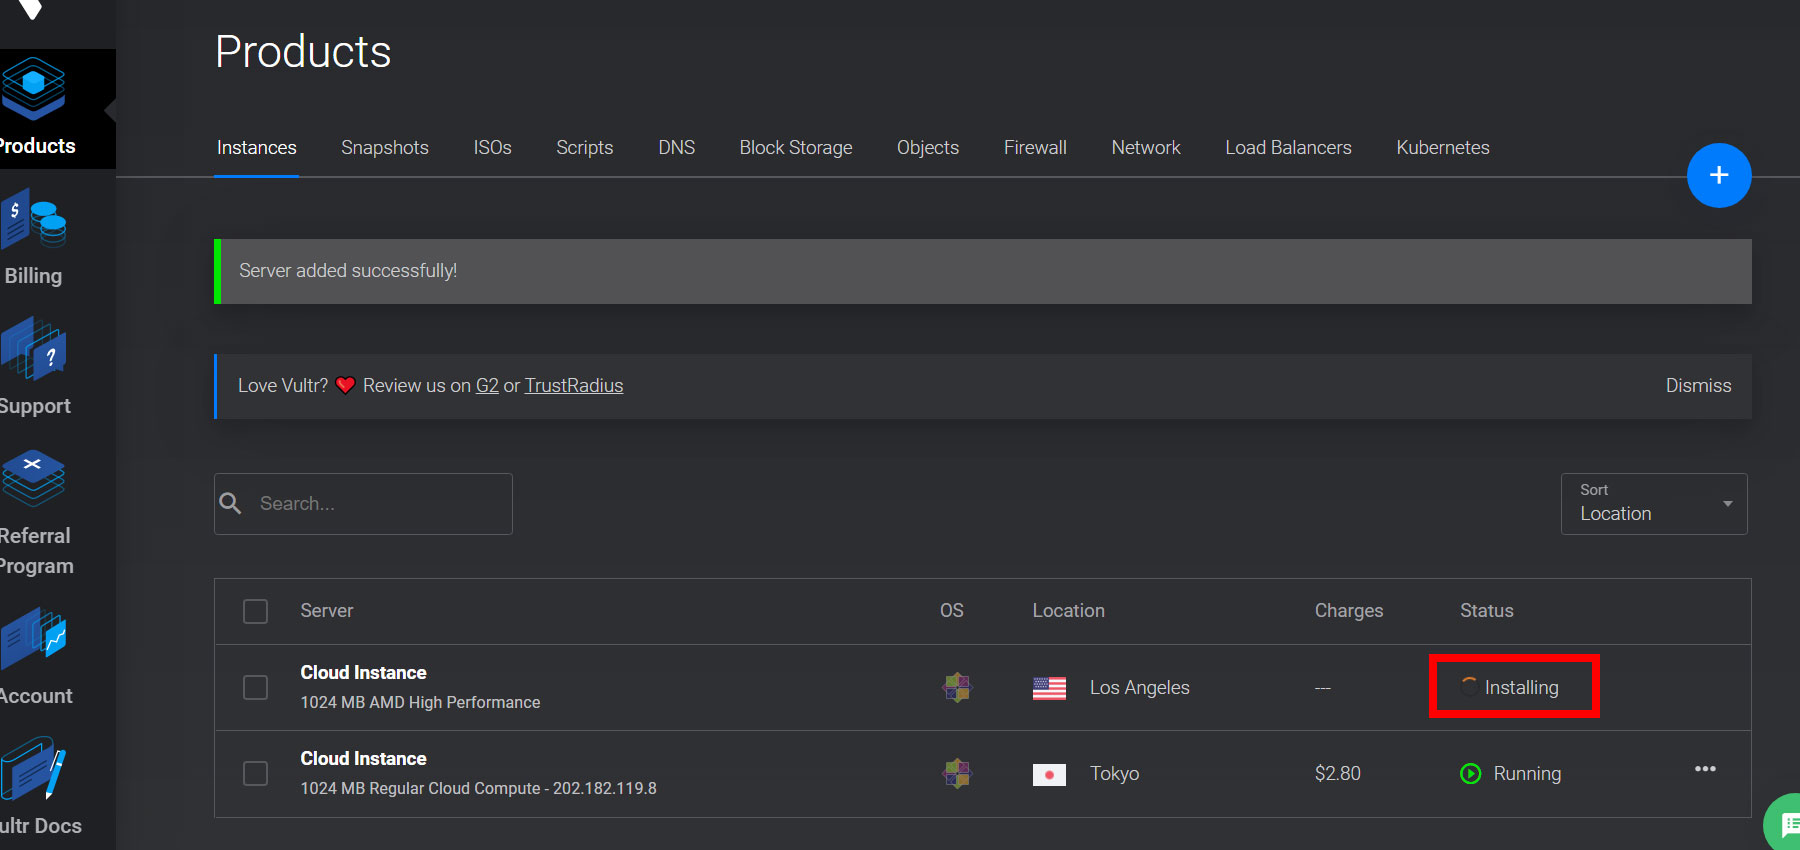Open the three-dot menu for Tokyo instance

click(1705, 769)
